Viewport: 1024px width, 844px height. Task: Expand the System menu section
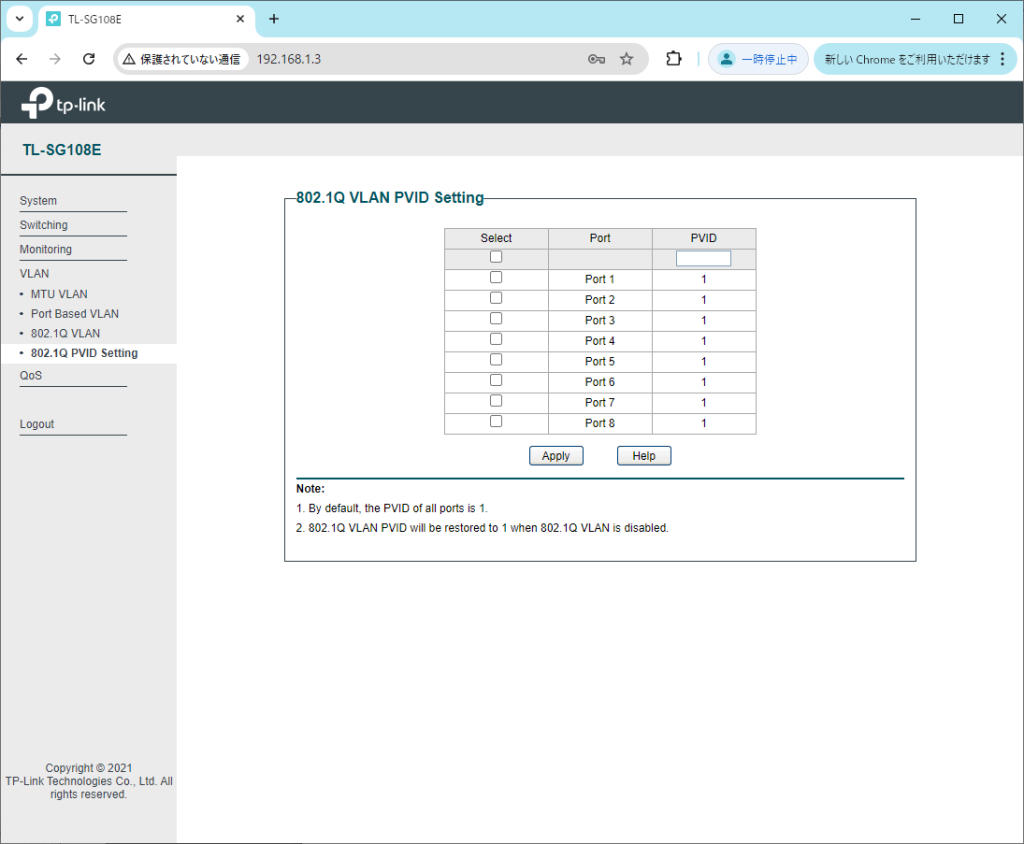38,201
